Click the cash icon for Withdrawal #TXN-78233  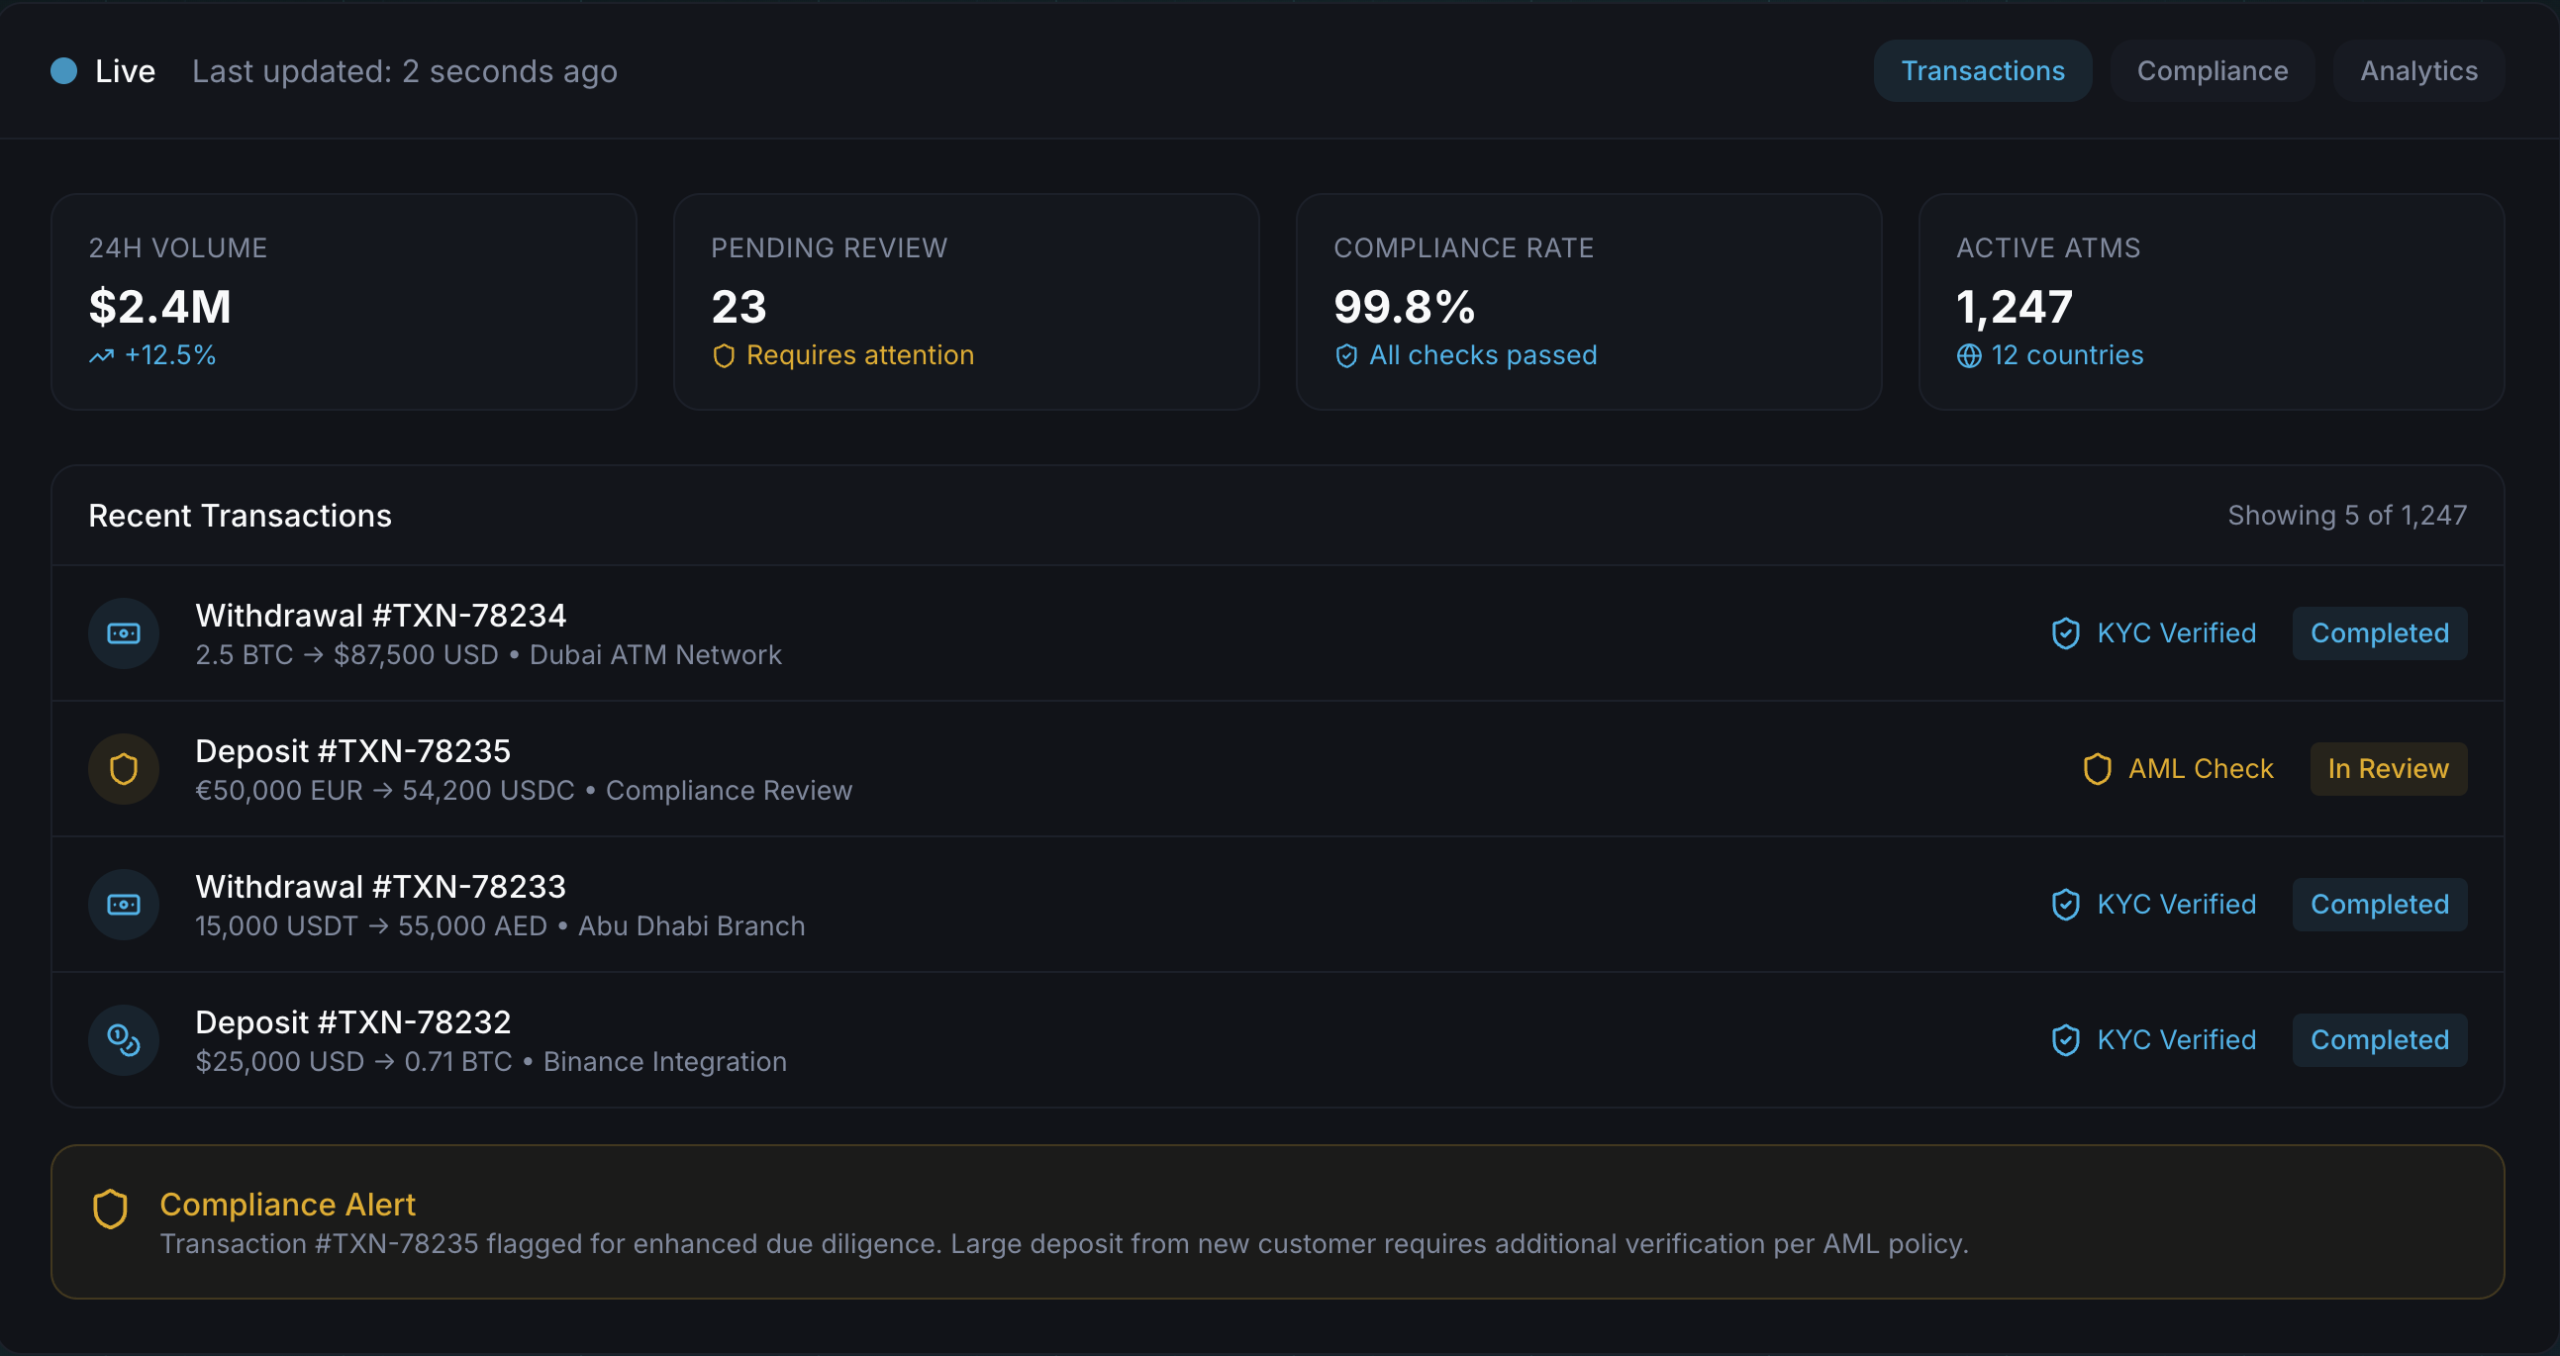click(x=124, y=904)
